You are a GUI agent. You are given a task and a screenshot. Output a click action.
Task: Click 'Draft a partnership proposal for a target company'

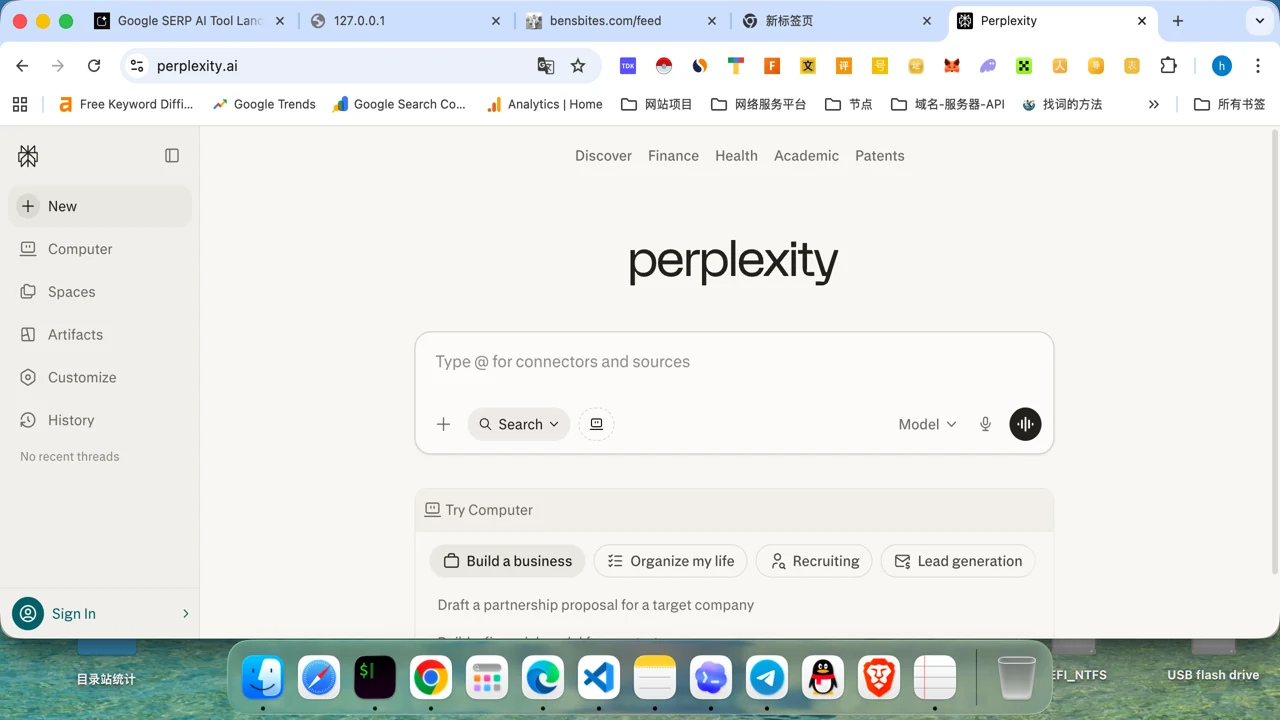point(596,605)
